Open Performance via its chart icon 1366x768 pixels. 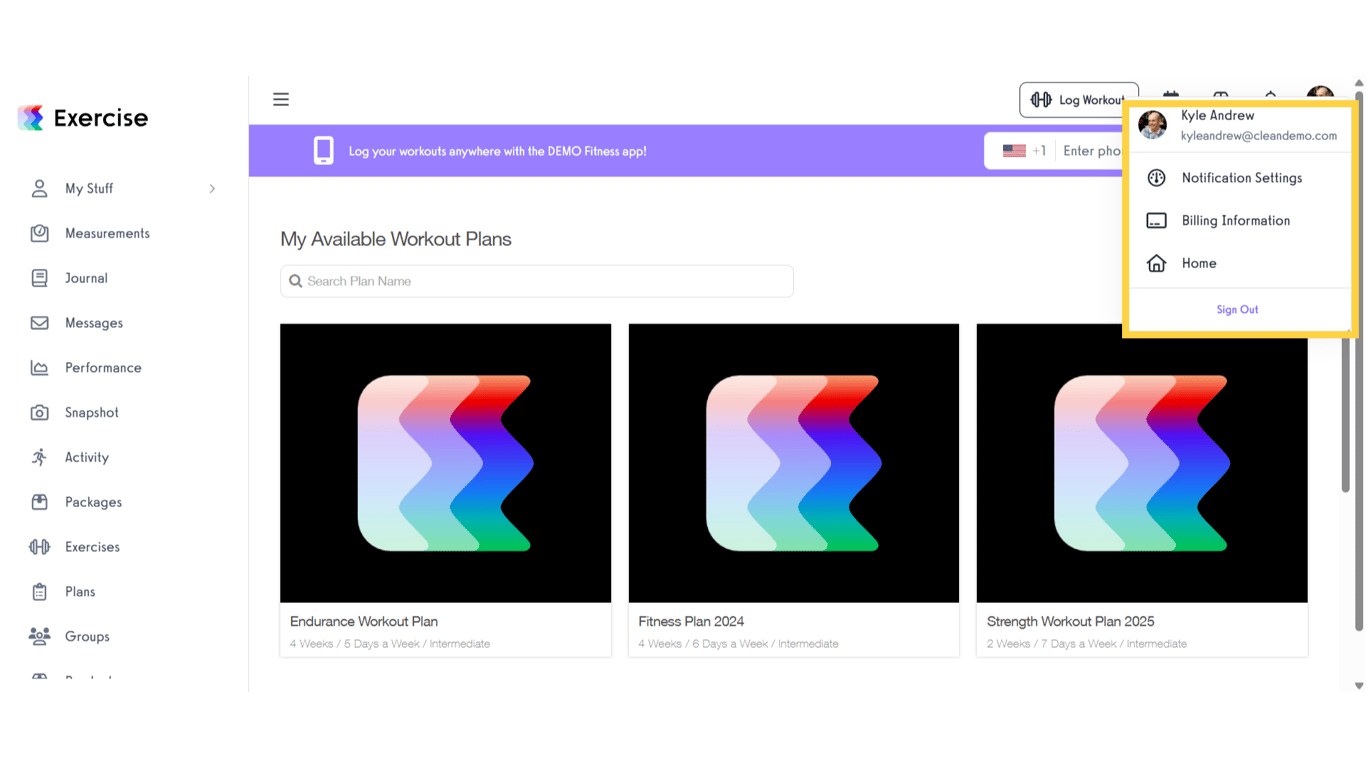point(40,368)
